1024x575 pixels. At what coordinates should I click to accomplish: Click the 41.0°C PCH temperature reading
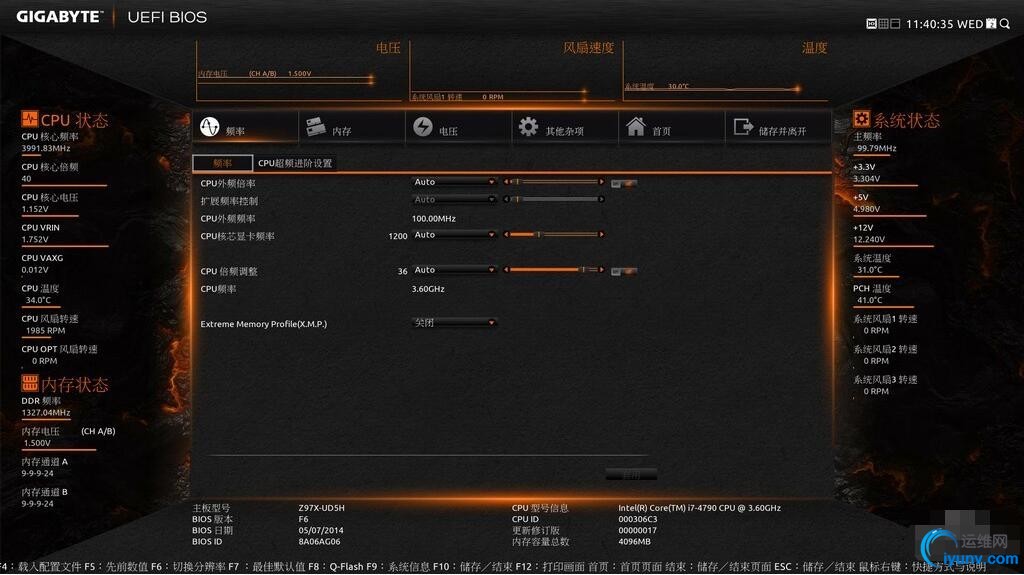tap(870, 300)
